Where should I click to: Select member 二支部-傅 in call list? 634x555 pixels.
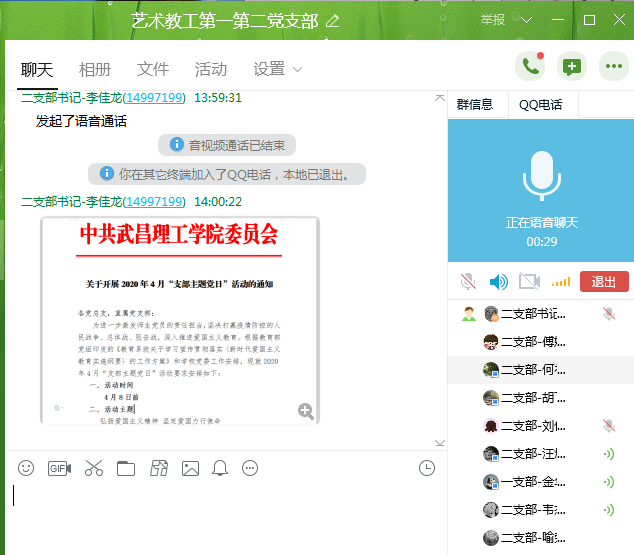pyautogui.click(x=541, y=342)
